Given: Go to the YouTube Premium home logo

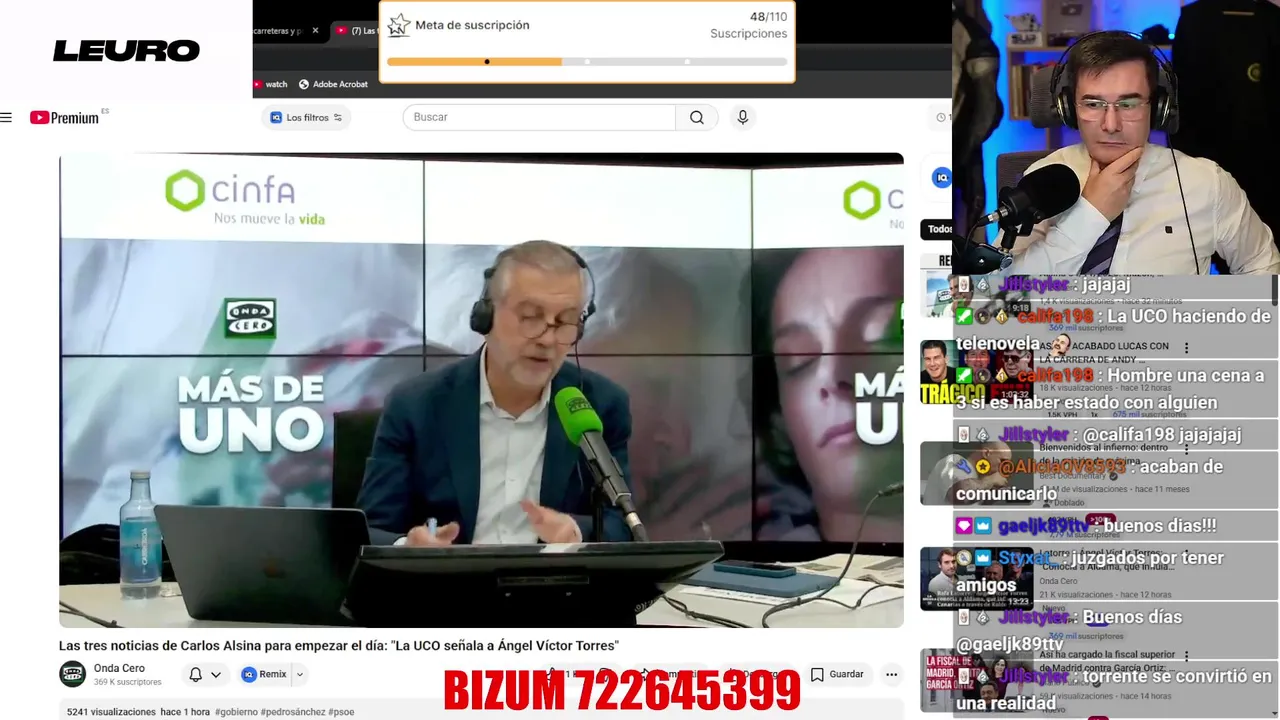Looking at the screenshot, I should click(65, 117).
